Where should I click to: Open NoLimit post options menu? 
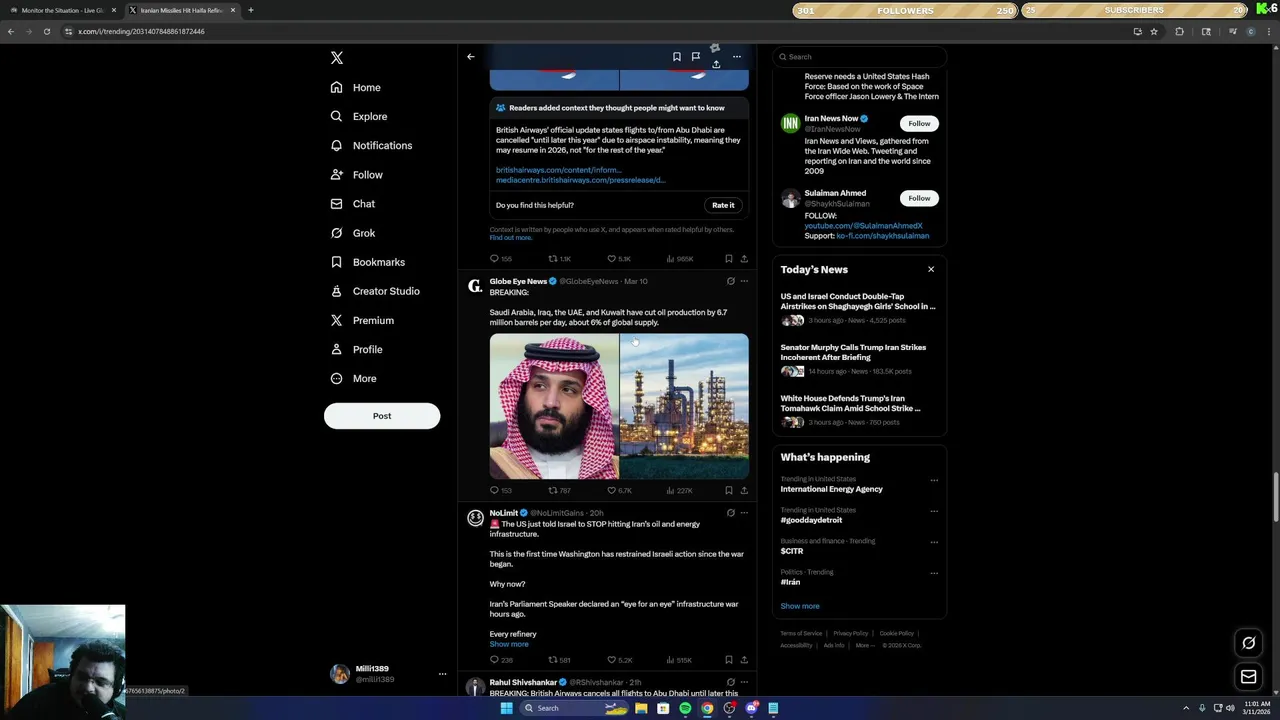744,513
